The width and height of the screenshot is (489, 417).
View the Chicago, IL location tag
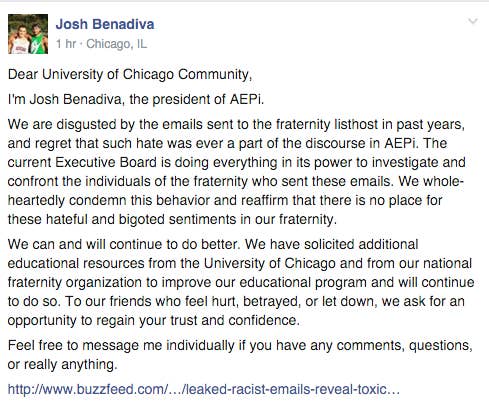point(117,44)
